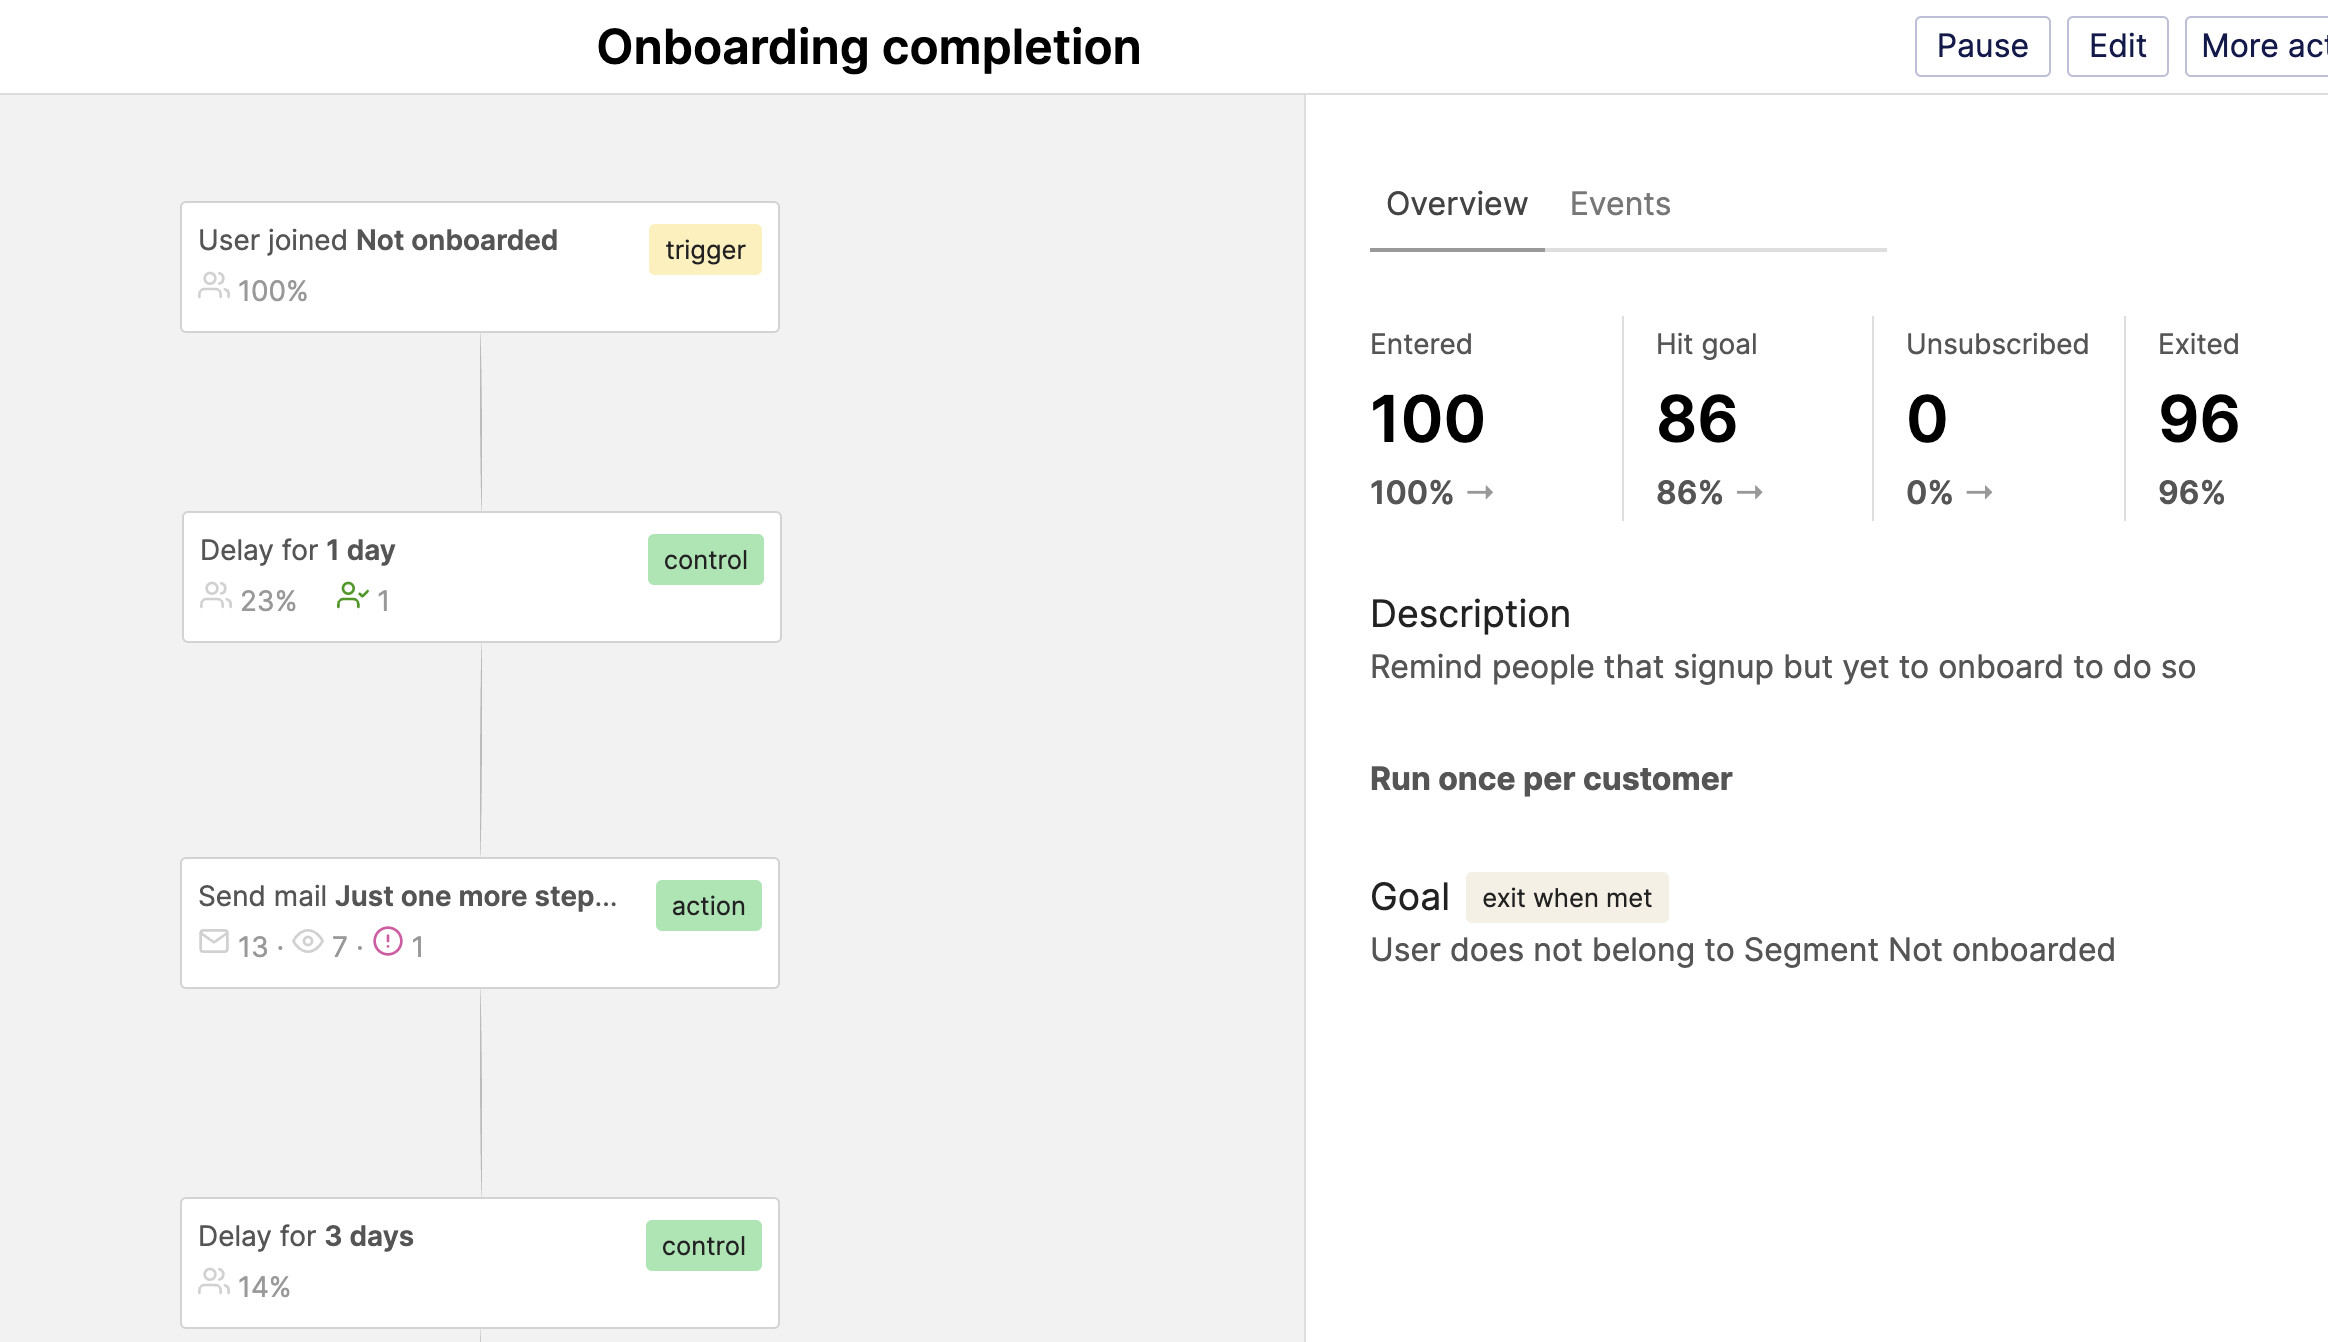This screenshot has width=2328, height=1342.
Task: Open the Edit button for the workflow
Action: pyautogui.click(x=2118, y=46)
